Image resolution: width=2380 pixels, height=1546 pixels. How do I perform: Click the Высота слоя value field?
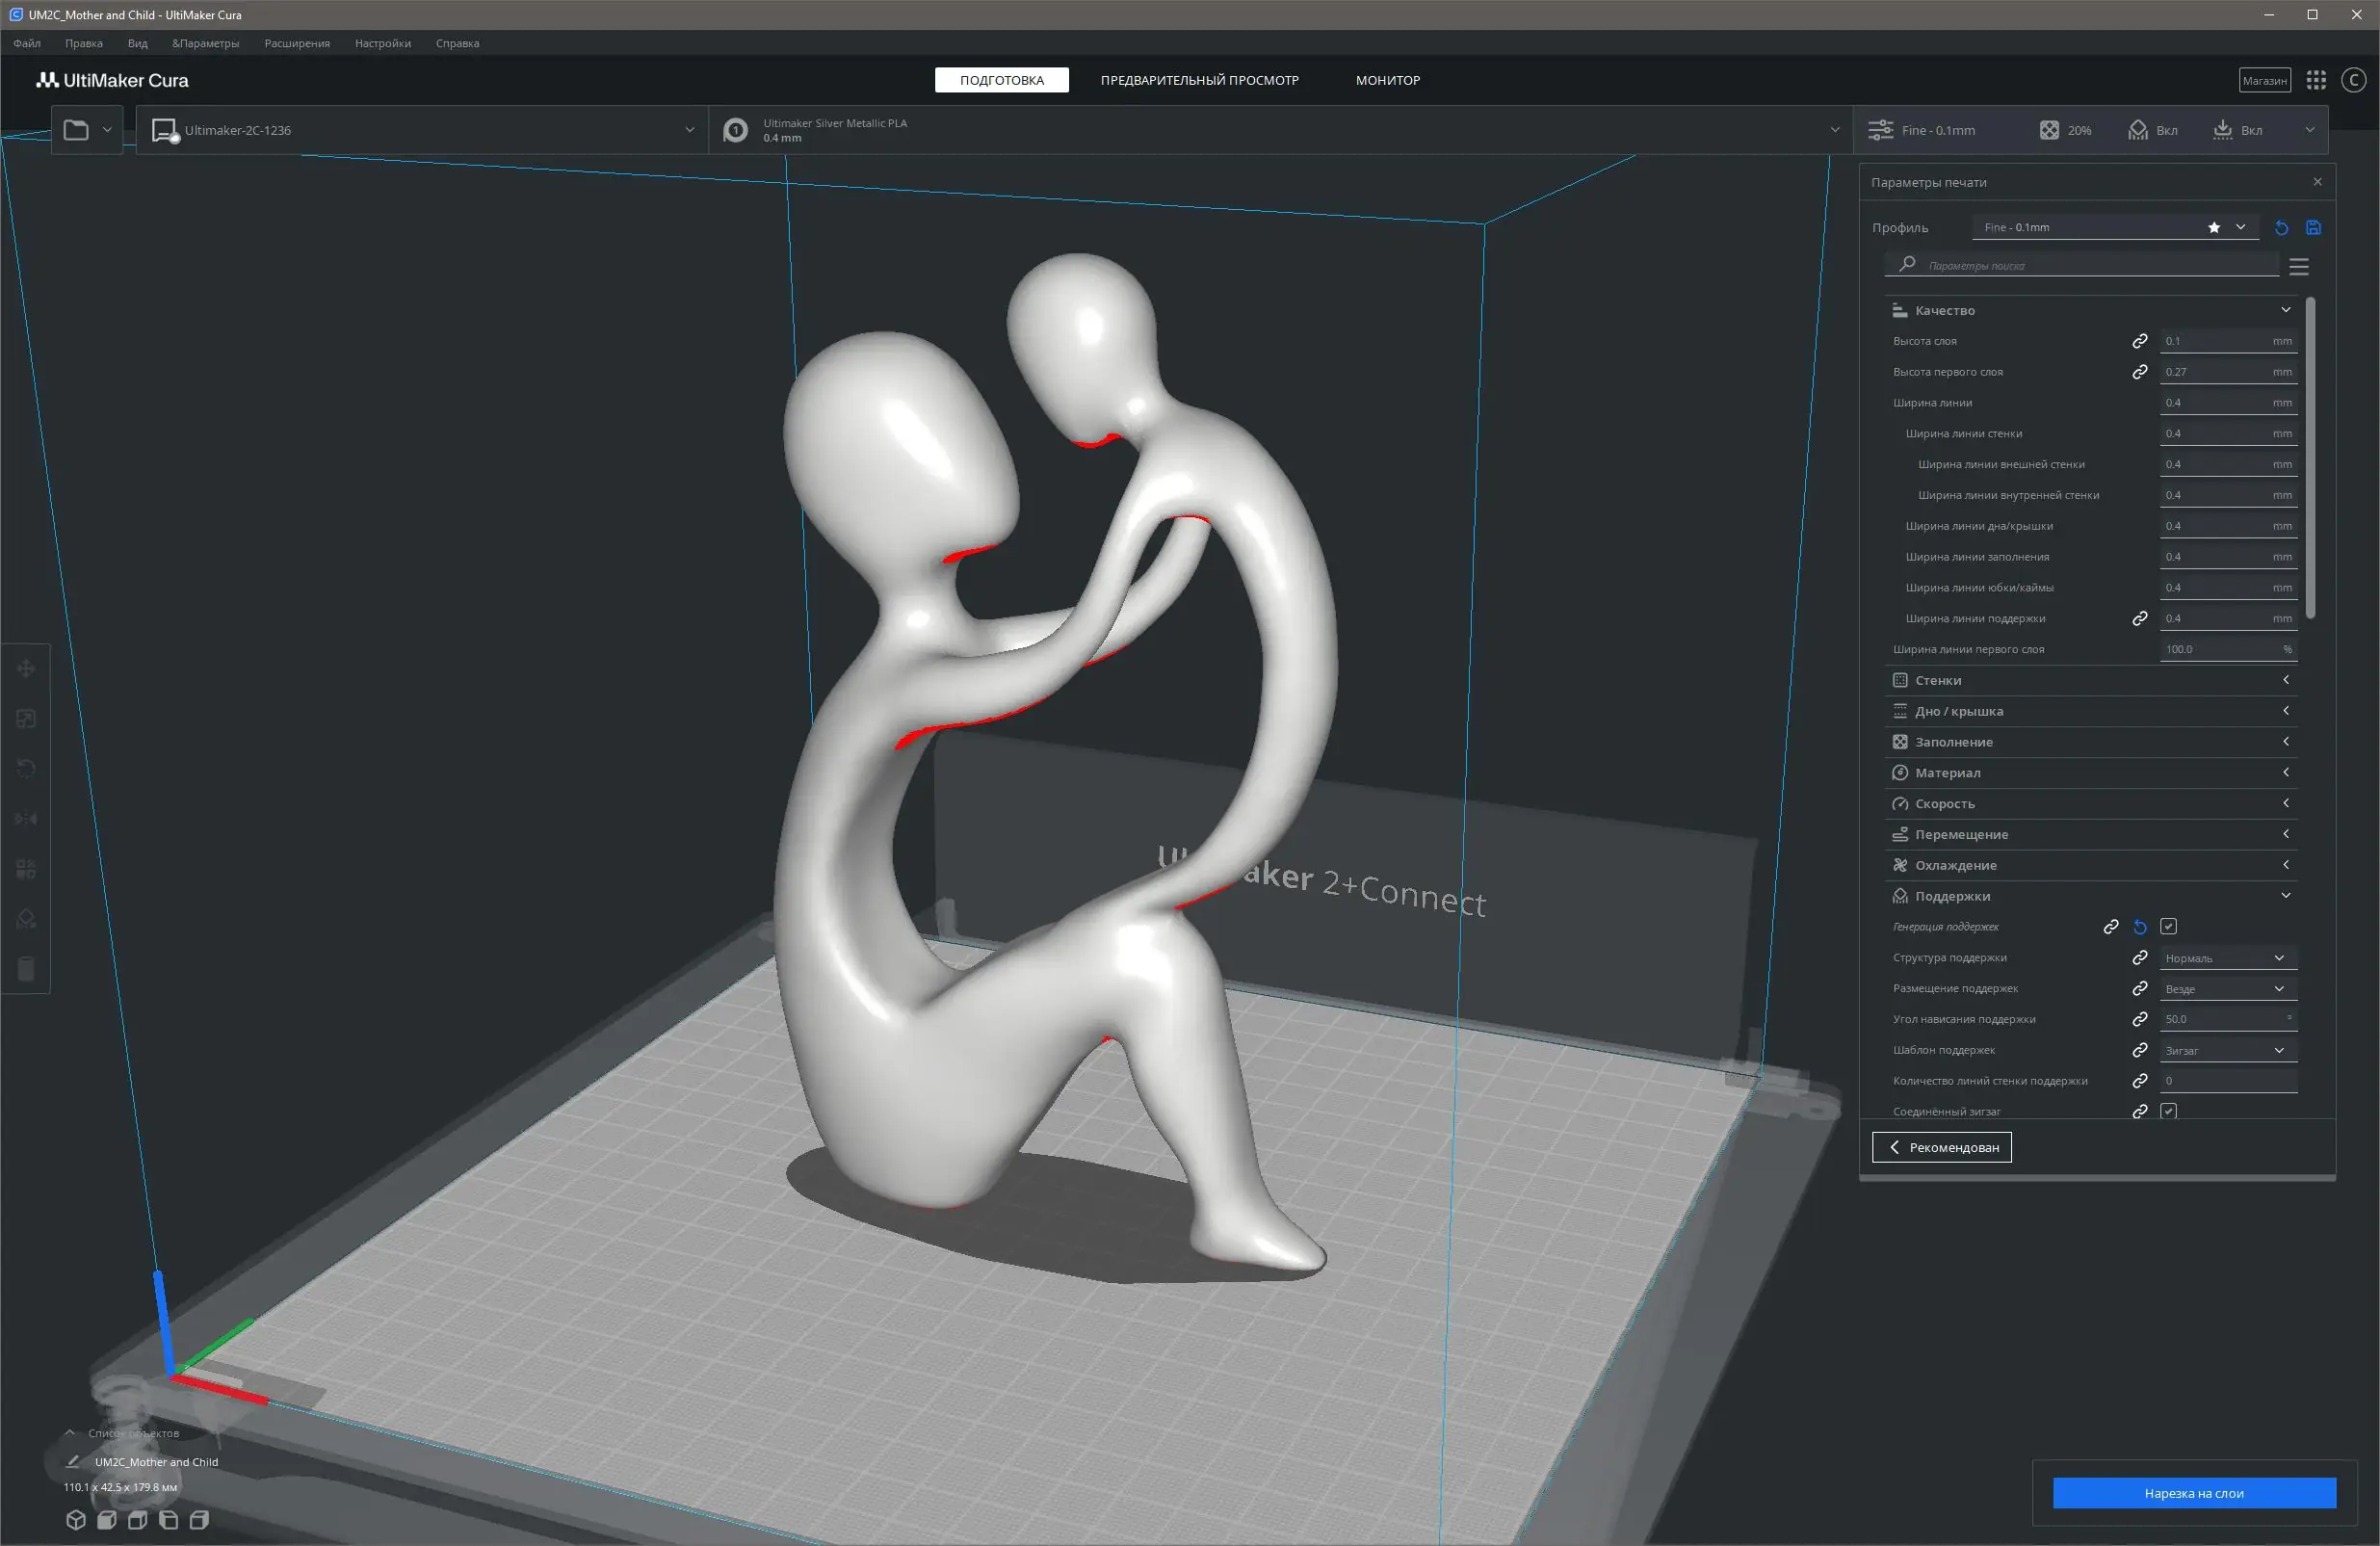click(2215, 341)
